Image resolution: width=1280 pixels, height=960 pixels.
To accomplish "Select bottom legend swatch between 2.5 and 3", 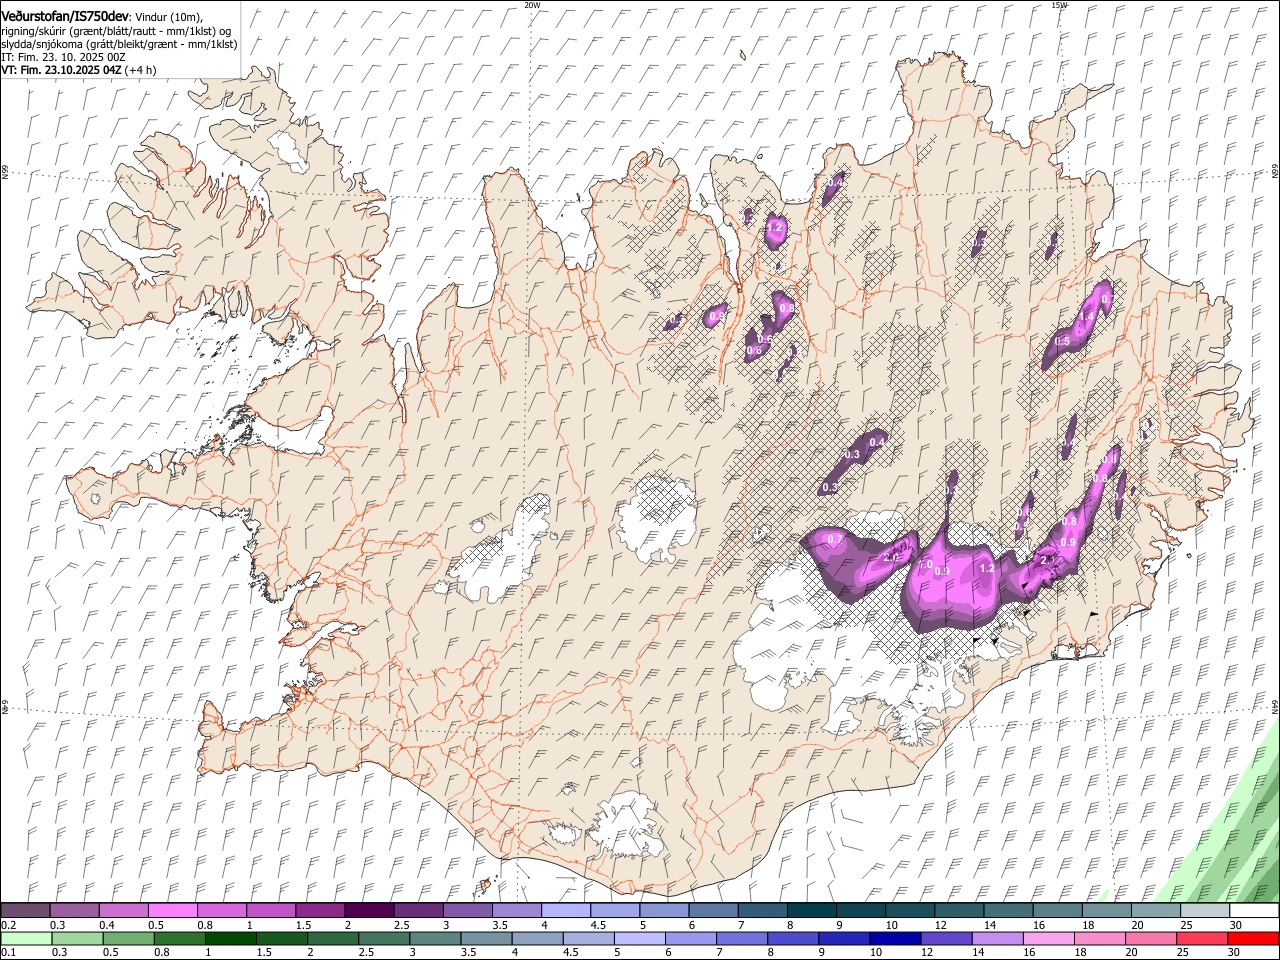I will coord(383,938).
